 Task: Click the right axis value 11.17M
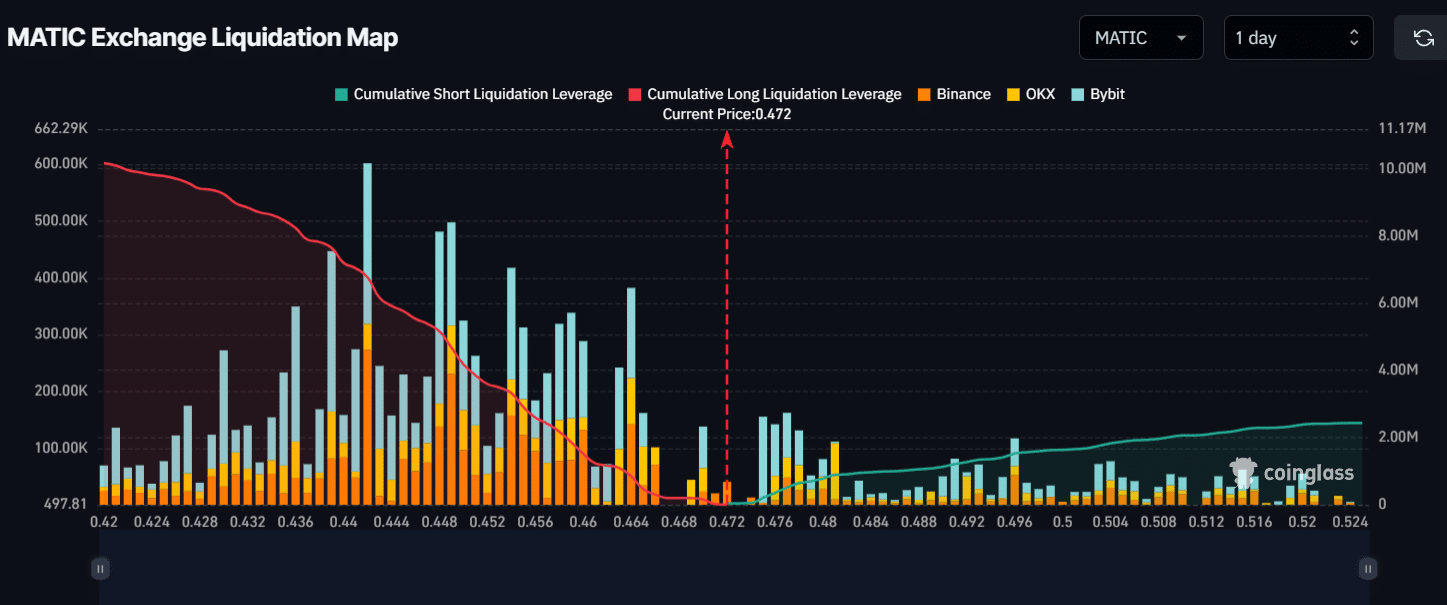pos(1402,128)
